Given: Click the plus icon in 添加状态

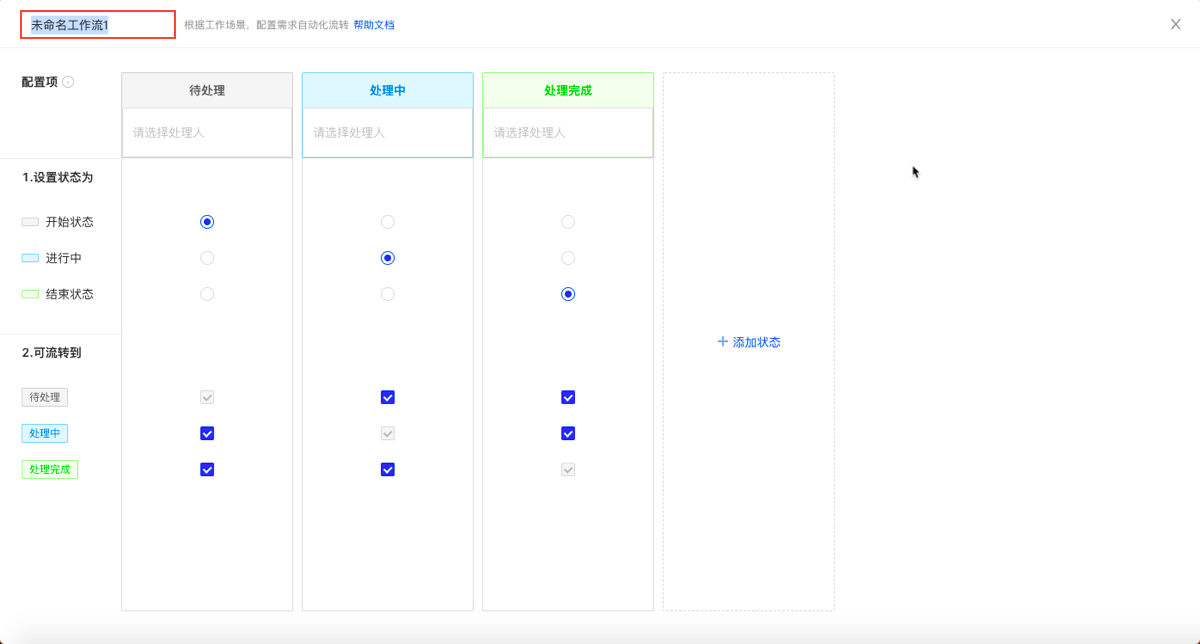Looking at the screenshot, I should 723,342.
